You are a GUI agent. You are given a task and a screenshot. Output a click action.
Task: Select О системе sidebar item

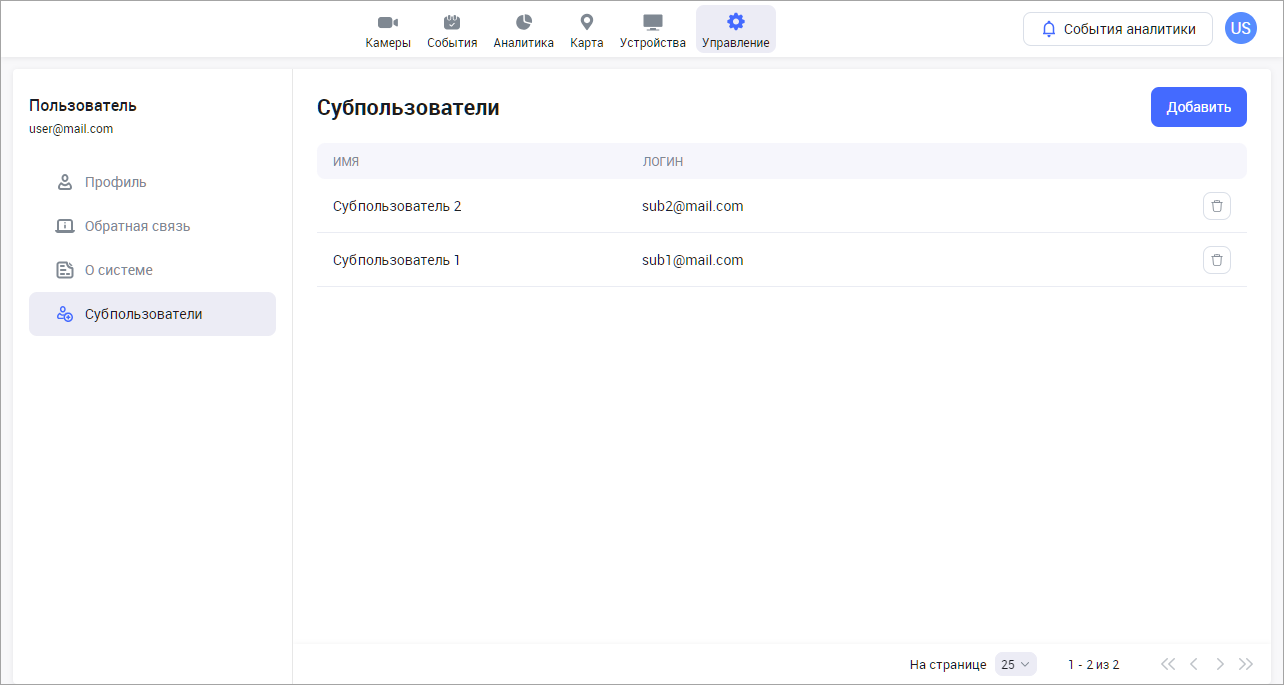point(118,270)
